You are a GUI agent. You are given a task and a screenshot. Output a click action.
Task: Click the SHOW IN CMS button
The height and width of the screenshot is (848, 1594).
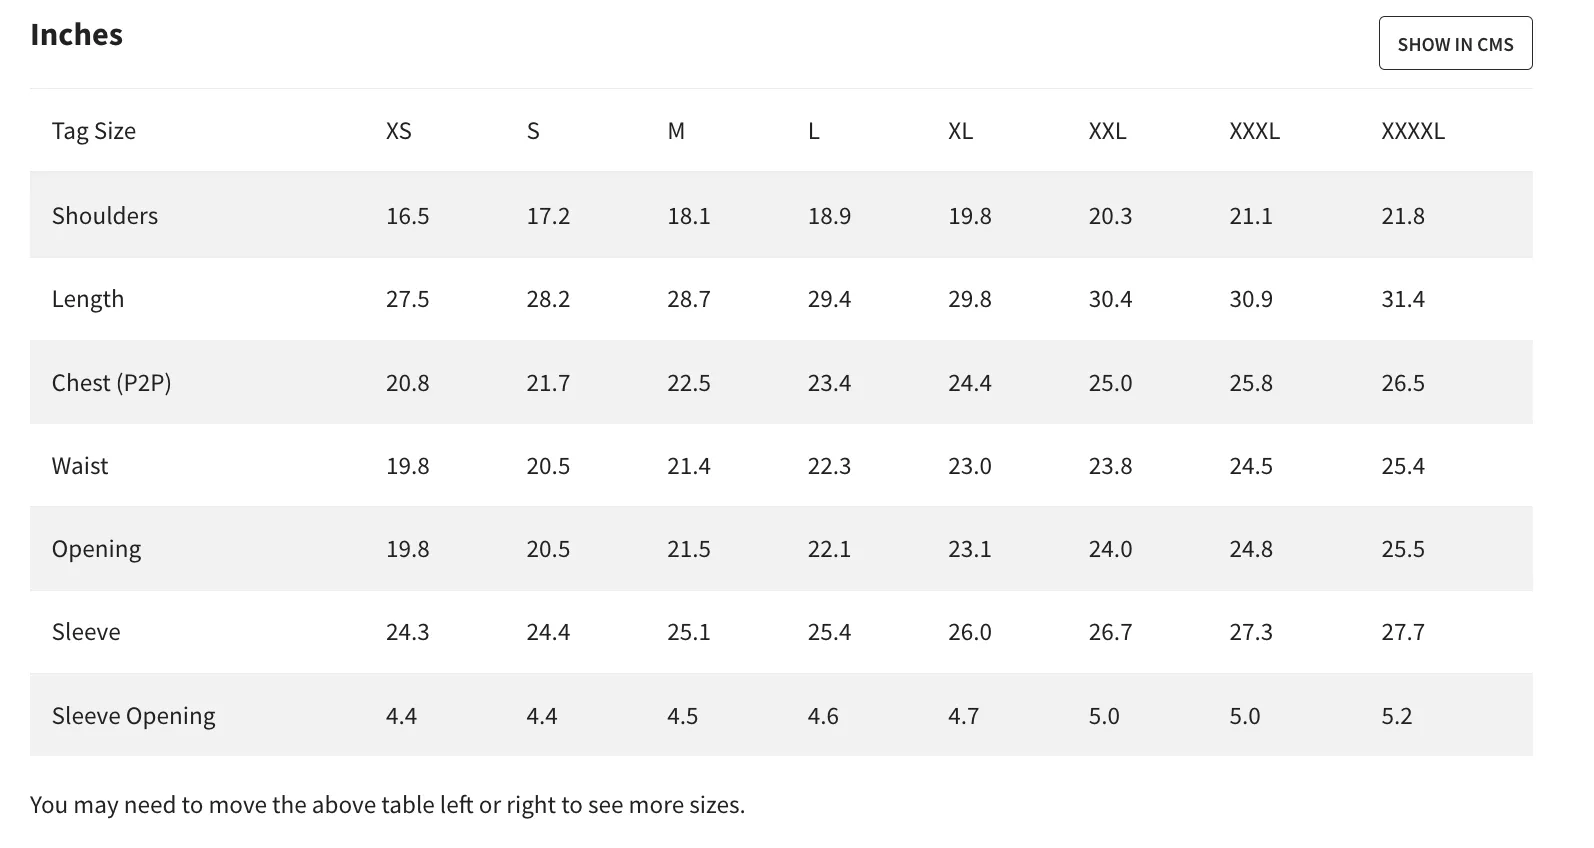(1455, 43)
